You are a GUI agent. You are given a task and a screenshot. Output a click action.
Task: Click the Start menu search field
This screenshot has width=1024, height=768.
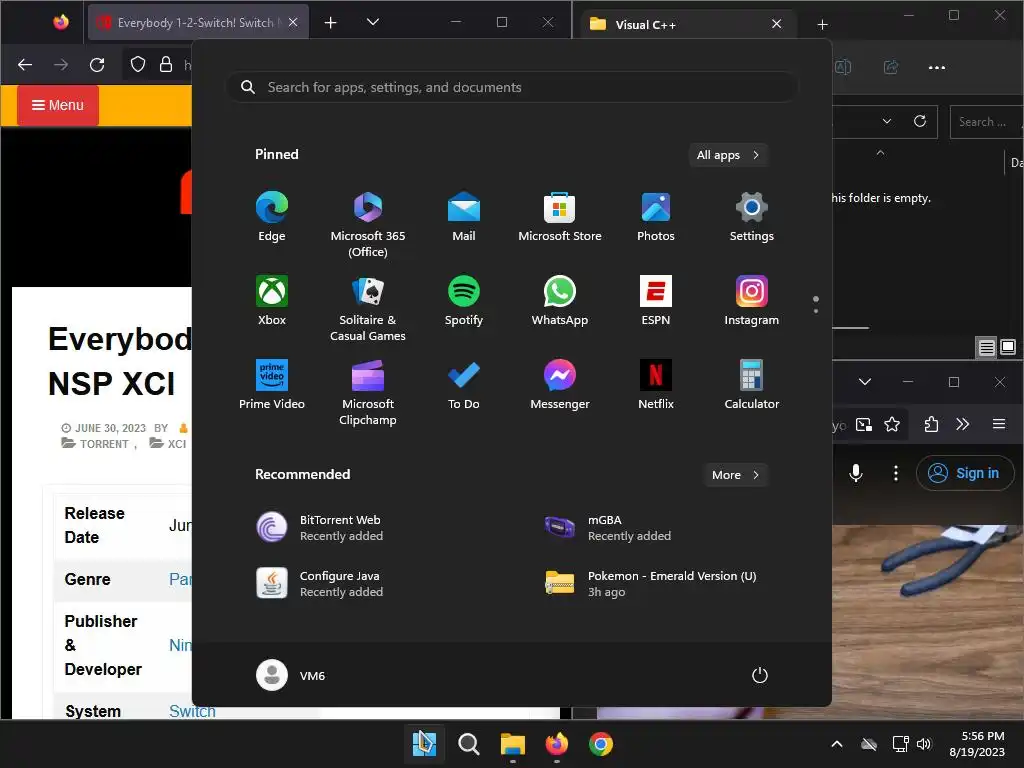512,87
